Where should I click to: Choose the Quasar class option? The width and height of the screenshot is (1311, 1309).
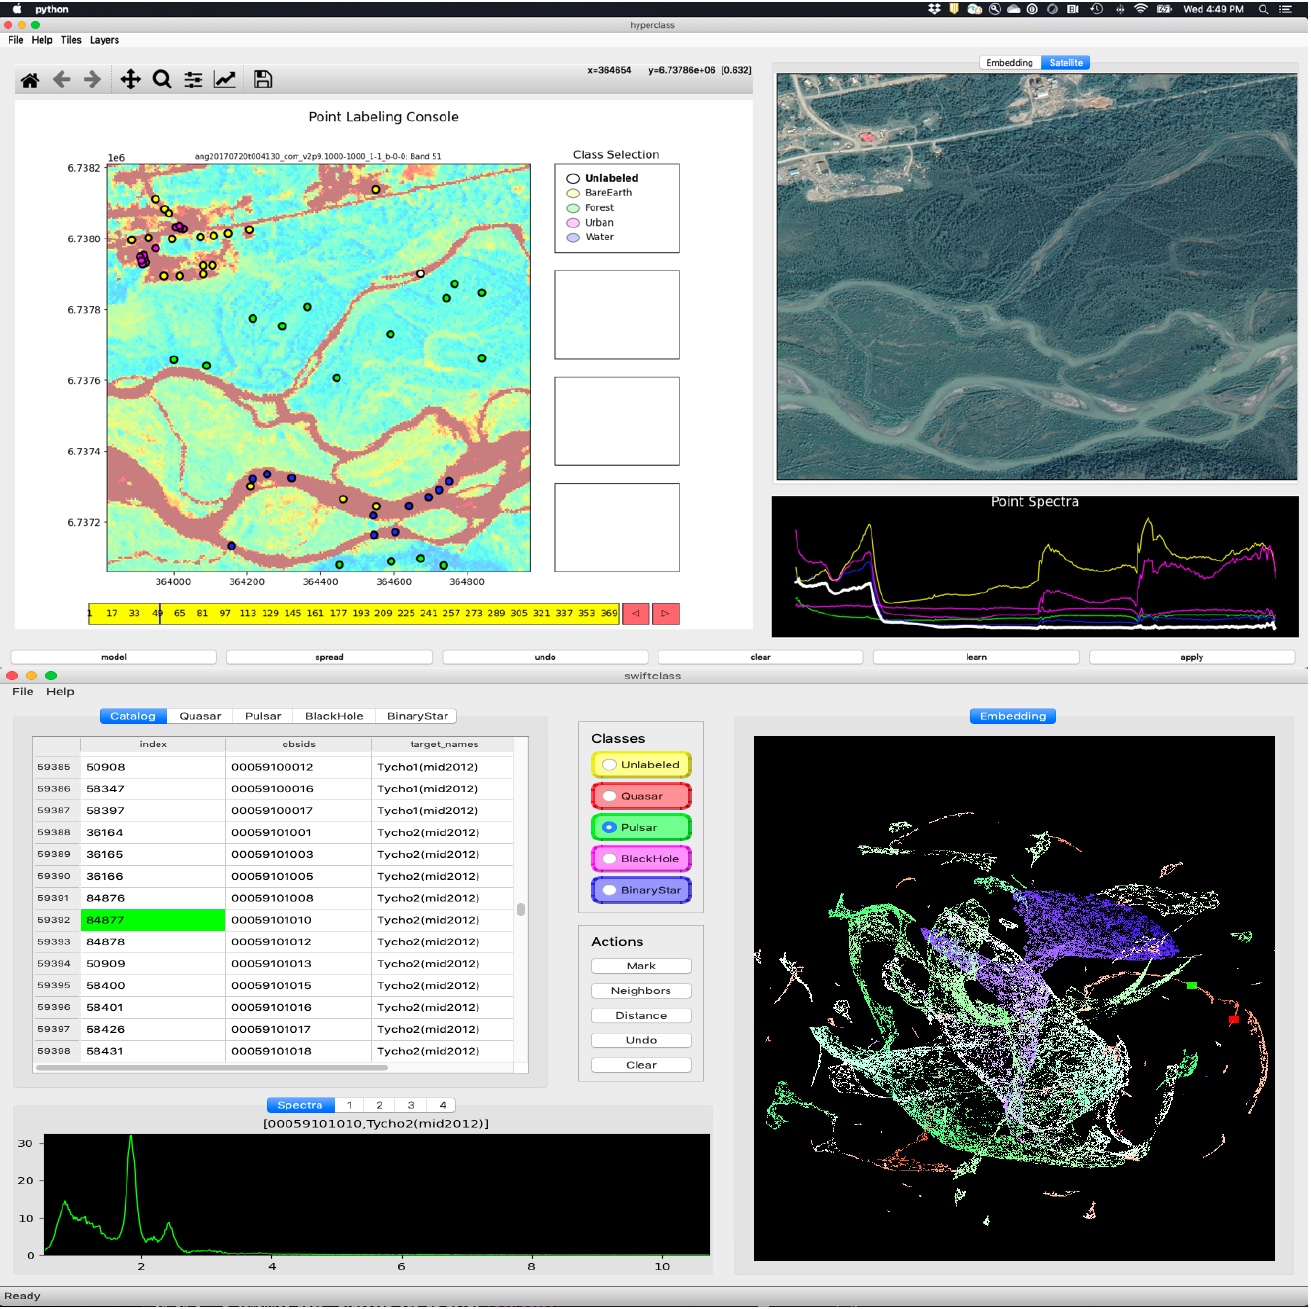point(641,797)
